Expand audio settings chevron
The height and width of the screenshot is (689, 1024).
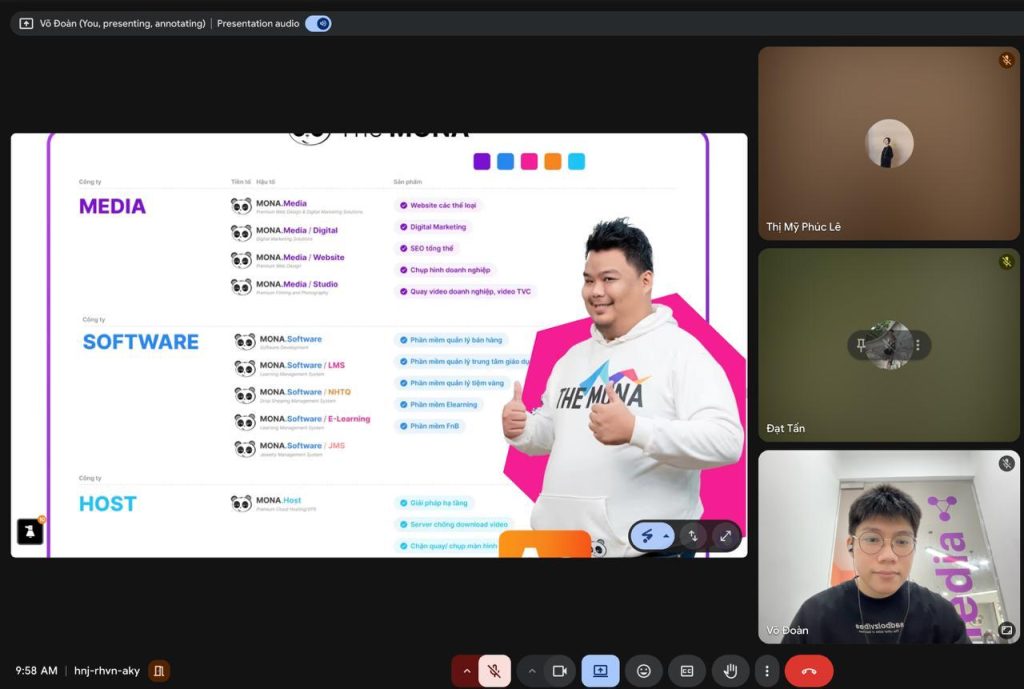[x=466, y=671]
